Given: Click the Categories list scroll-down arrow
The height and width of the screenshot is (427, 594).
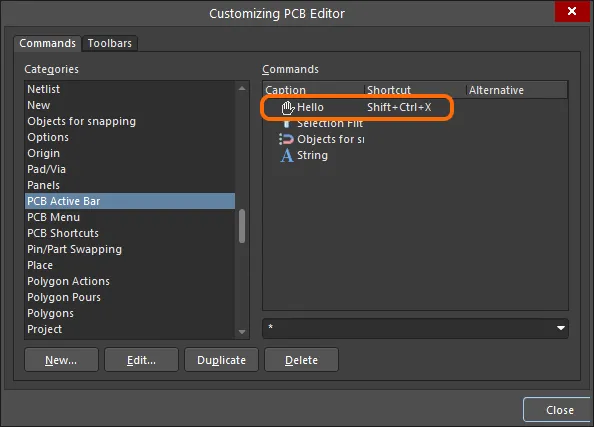Looking at the screenshot, I should pyautogui.click(x=242, y=332).
